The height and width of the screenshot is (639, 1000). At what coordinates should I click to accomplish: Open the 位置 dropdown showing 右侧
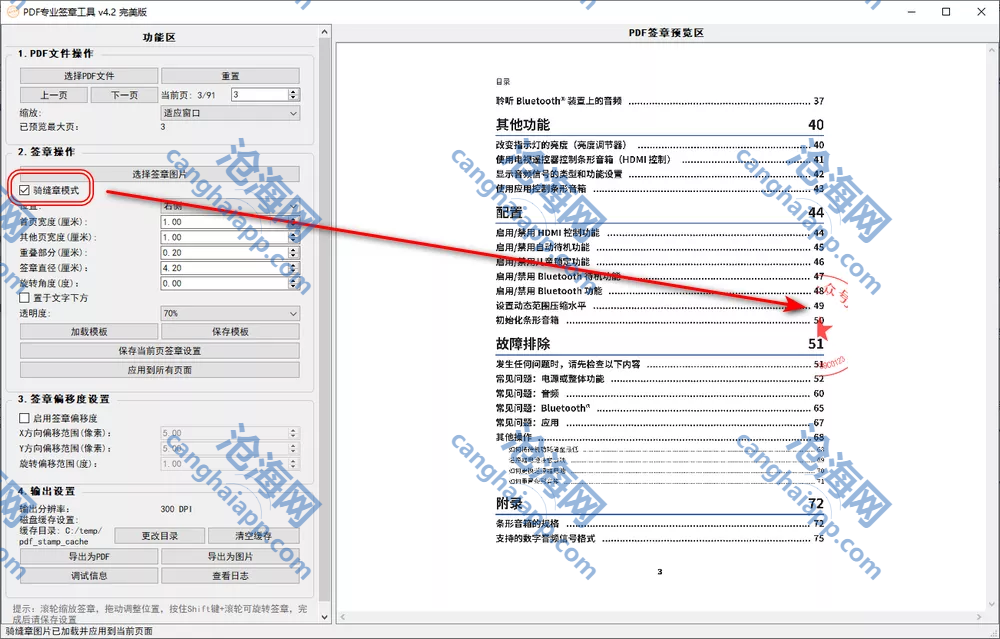(229, 206)
